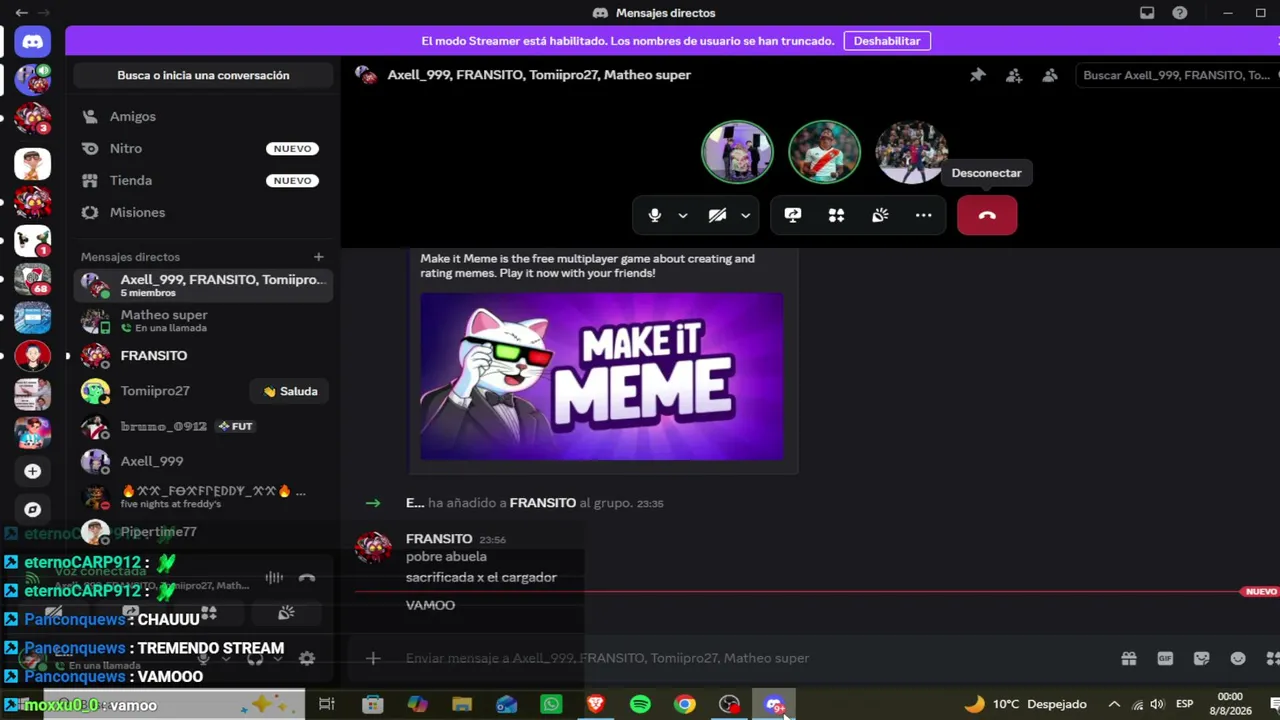
Task: Disconnect voice from sidebar voice panel
Action: tap(307, 578)
